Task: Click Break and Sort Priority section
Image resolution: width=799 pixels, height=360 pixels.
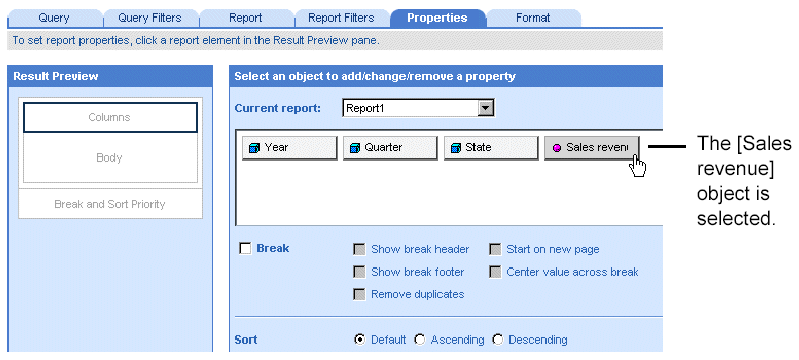Action: (x=110, y=204)
